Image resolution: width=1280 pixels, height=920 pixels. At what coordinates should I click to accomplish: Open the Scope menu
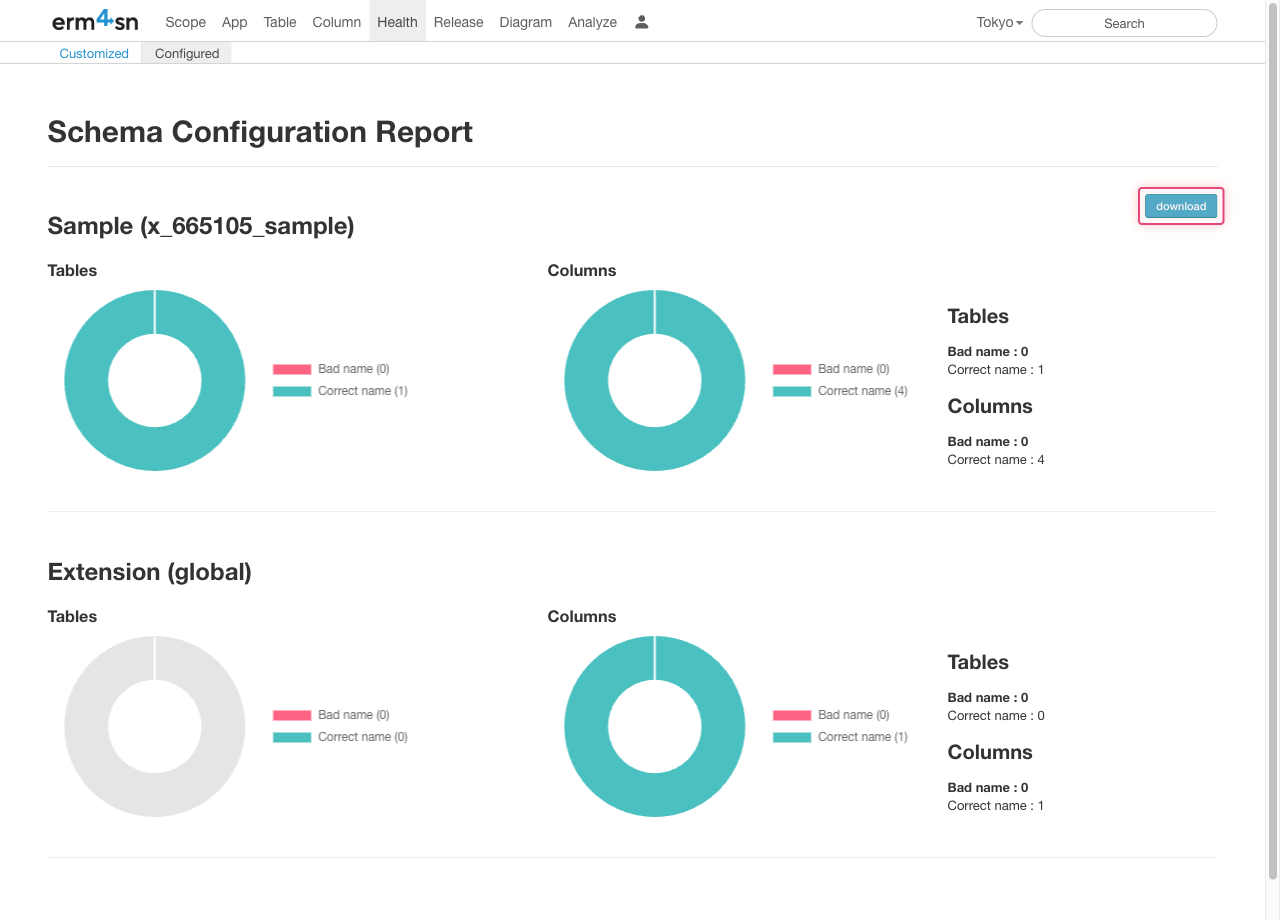(x=185, y=22)
